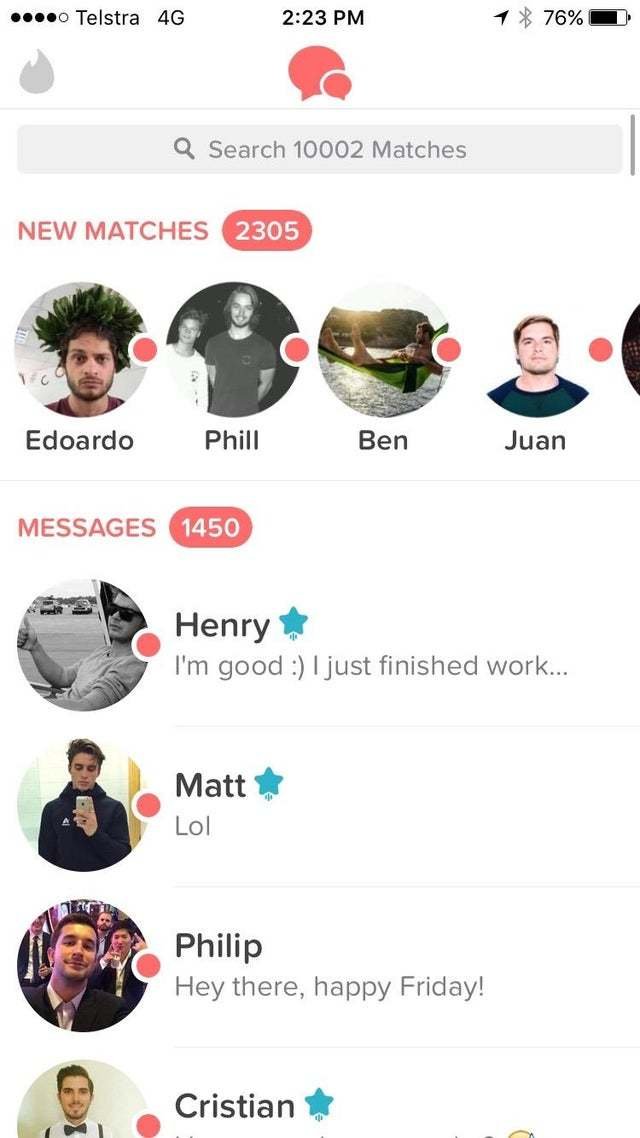The image size is (640, 1138).
Task: Tap the blue Super Like star beside Henry
Action: (294, 625)
